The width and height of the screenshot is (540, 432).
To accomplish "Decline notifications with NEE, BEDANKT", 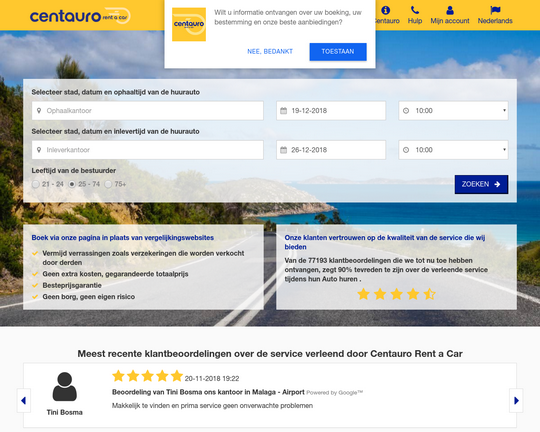I will click(x=270, y=52).
